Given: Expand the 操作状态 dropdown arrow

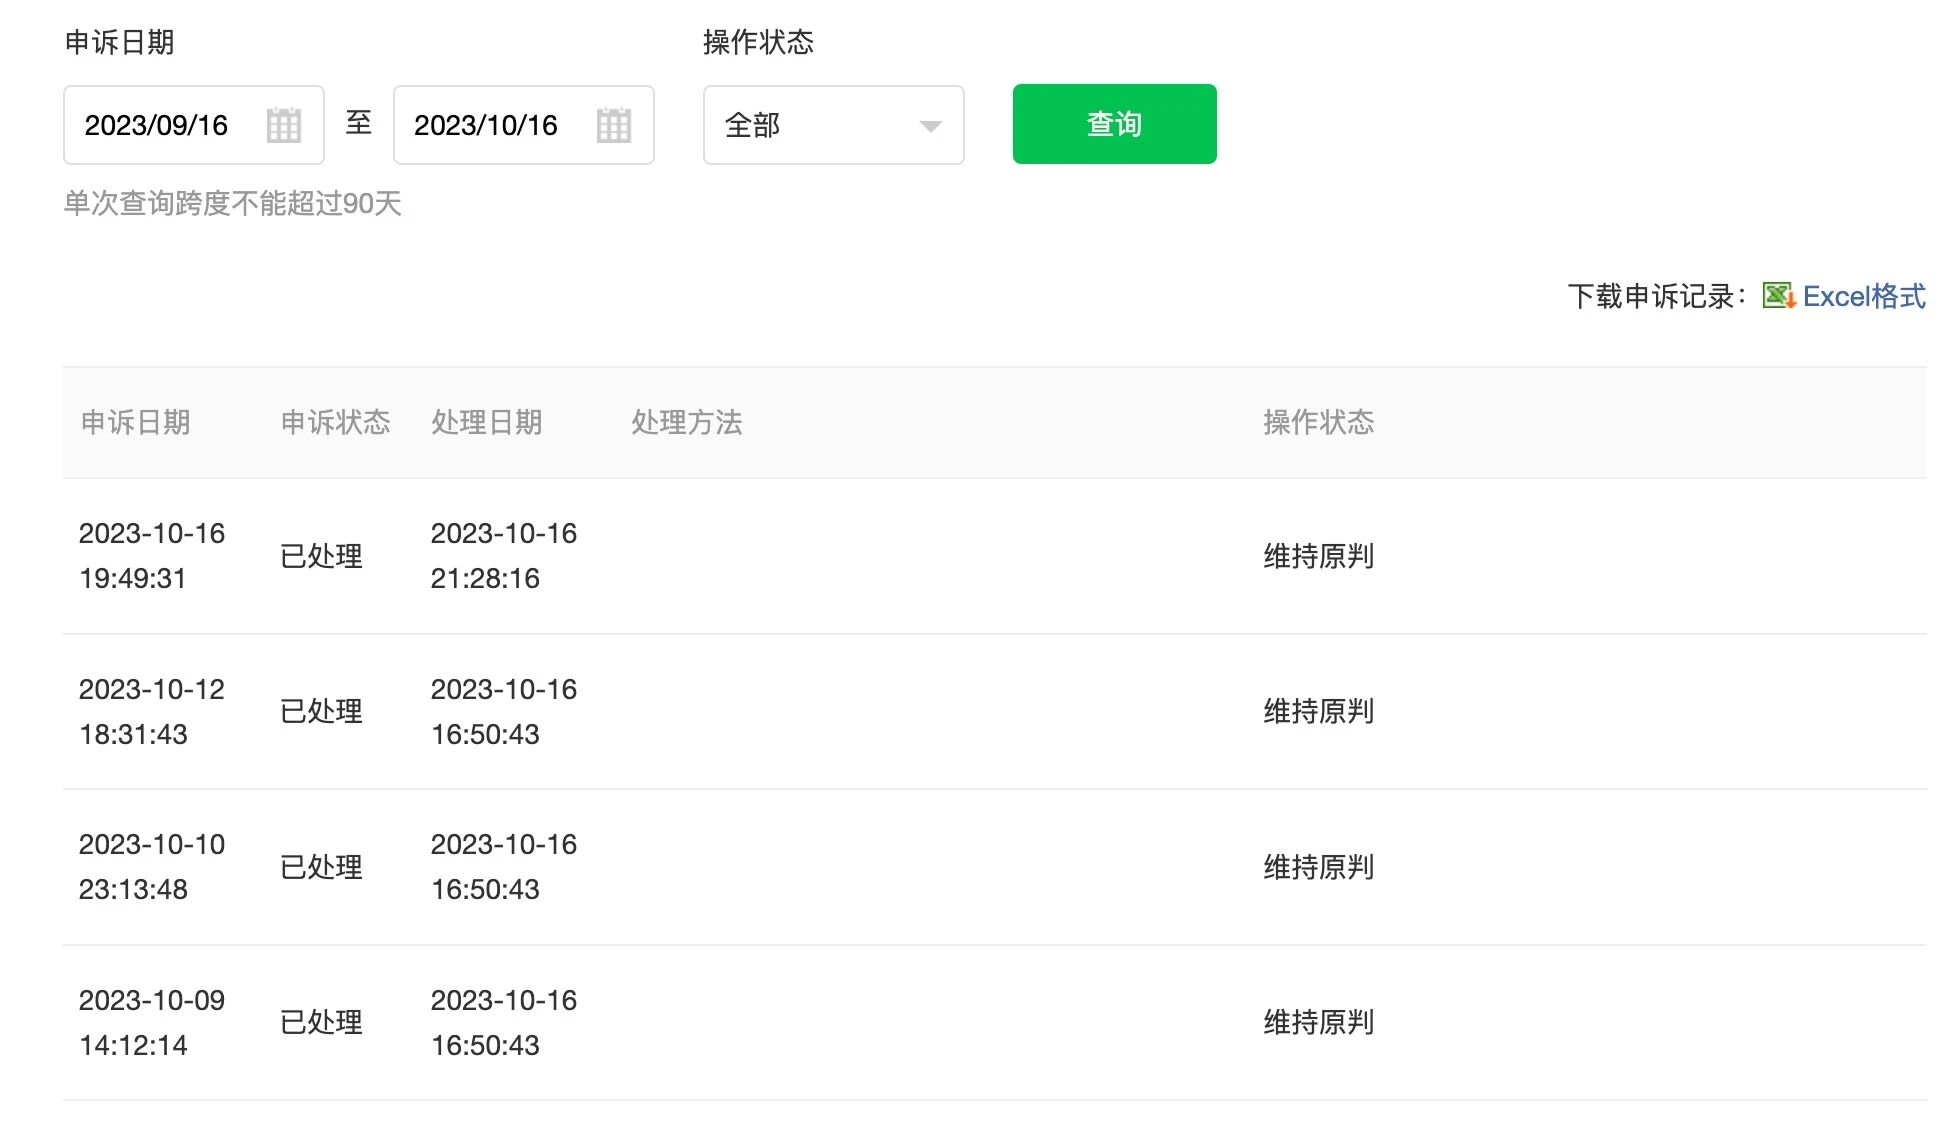Looking at the screenshot, I should tap(930, 126).
